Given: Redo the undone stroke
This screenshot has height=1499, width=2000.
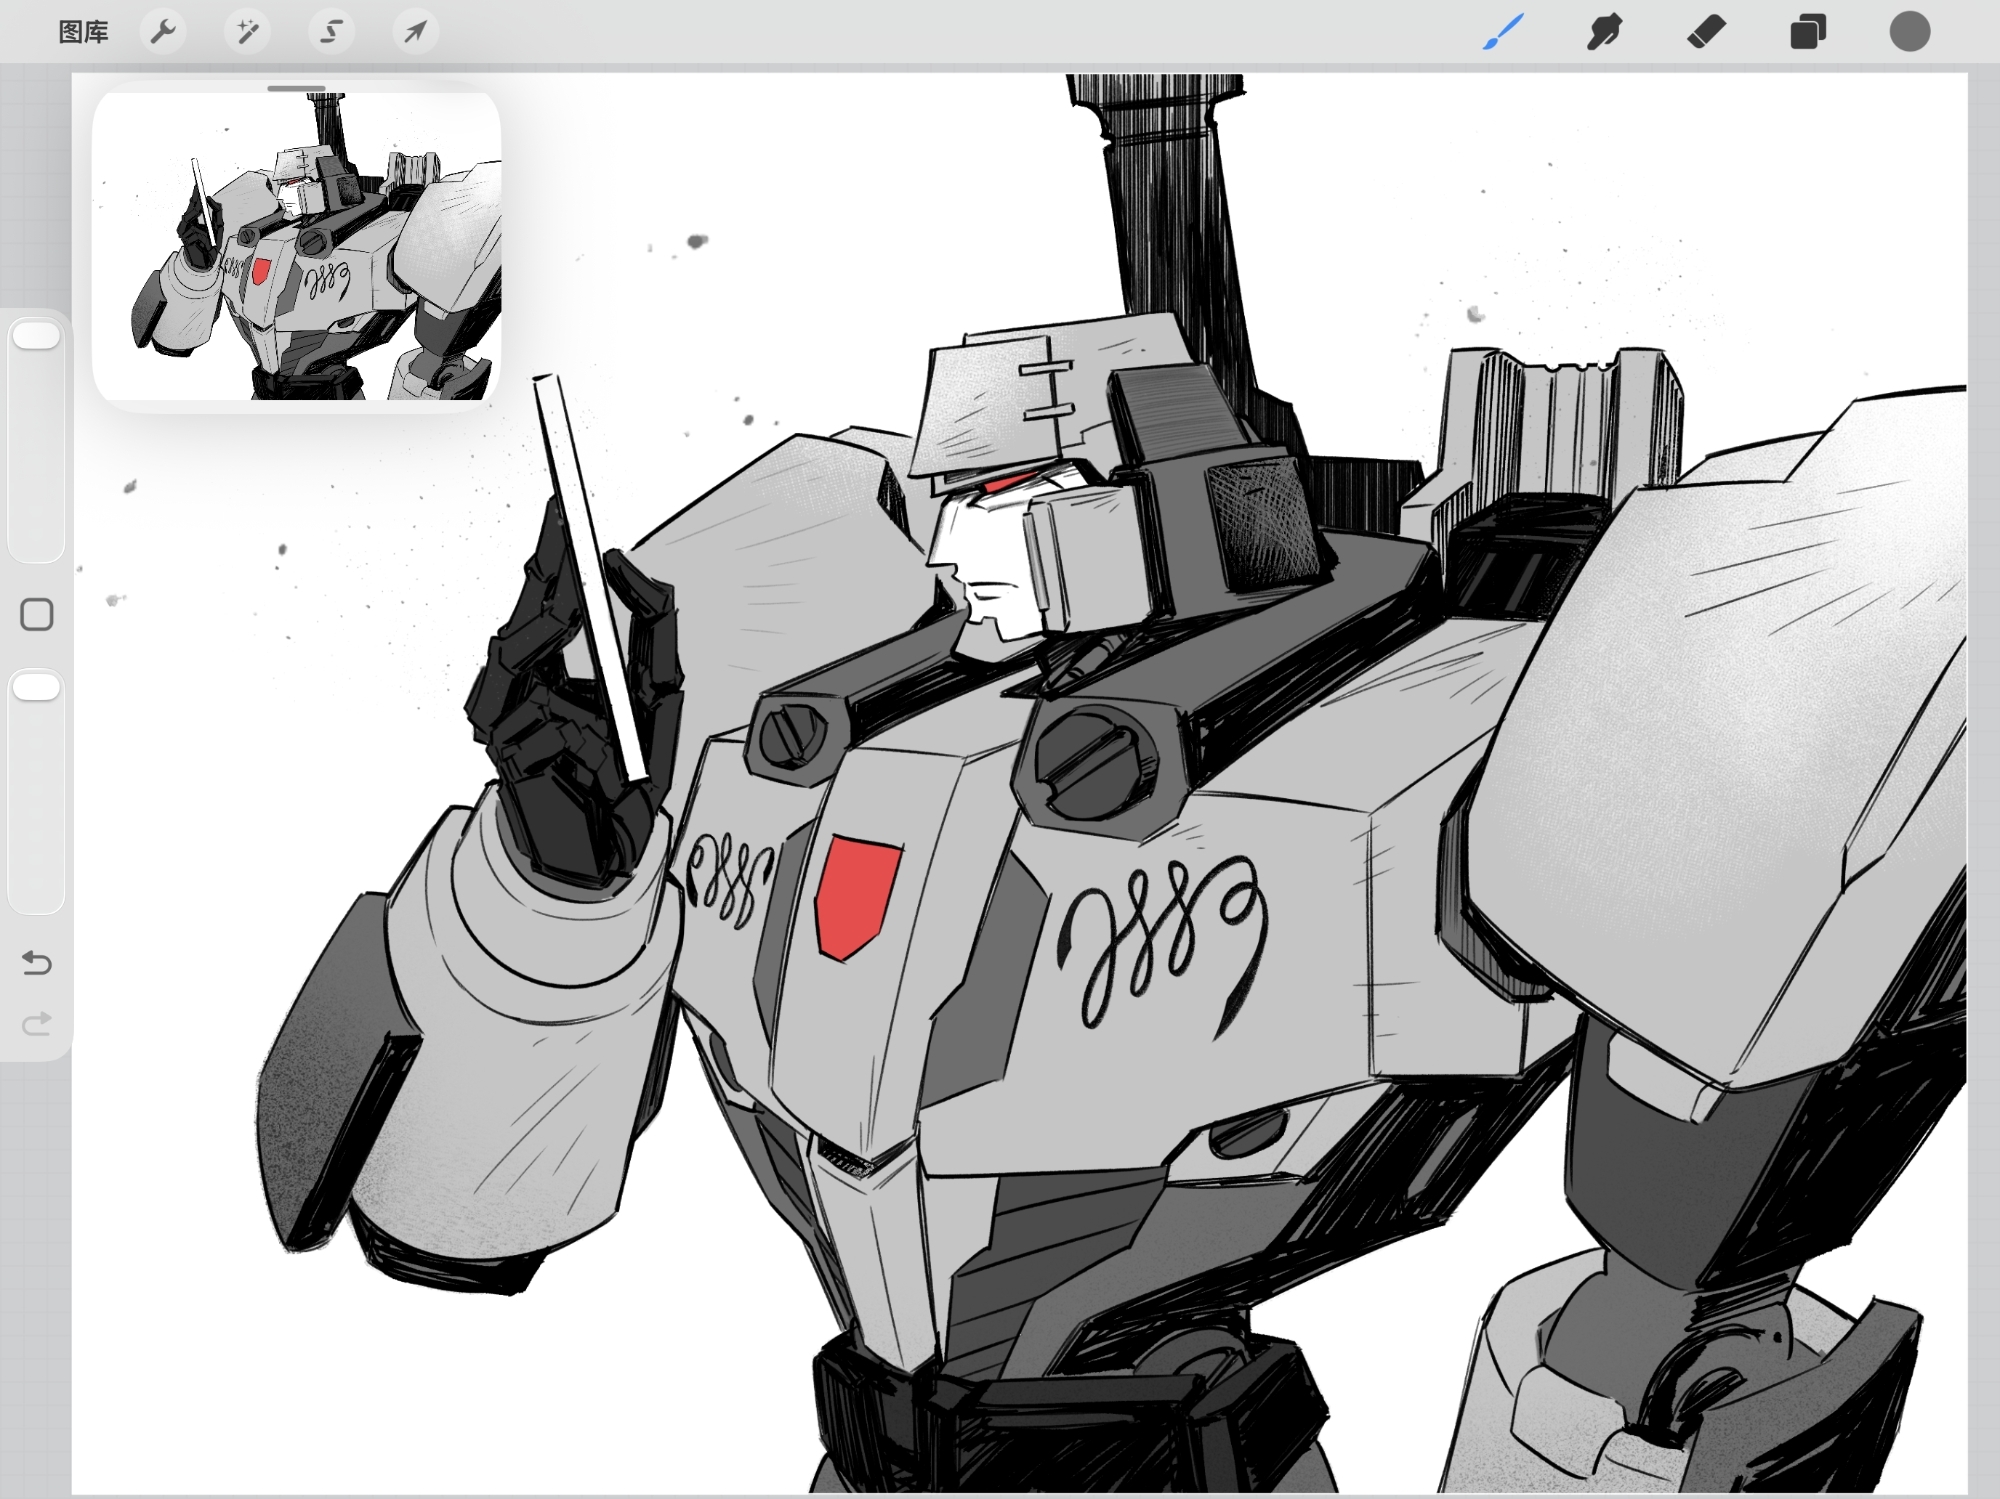Looking at the screenshot, I should 37,1024.
